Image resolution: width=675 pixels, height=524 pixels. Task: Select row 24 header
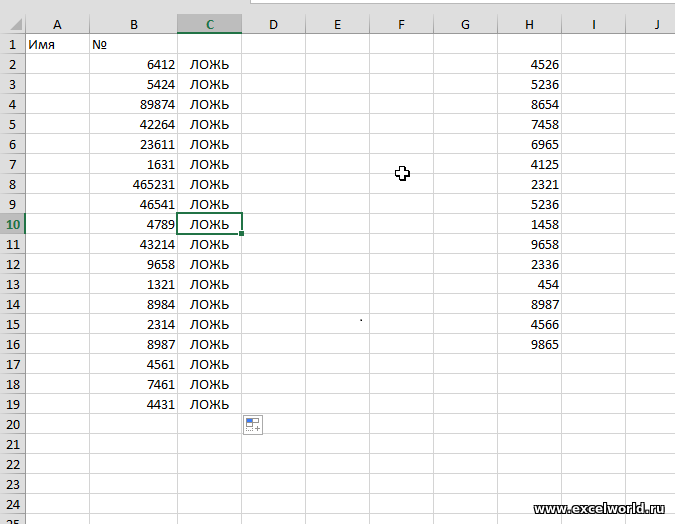pyautogui.click(x=12, y=505)
